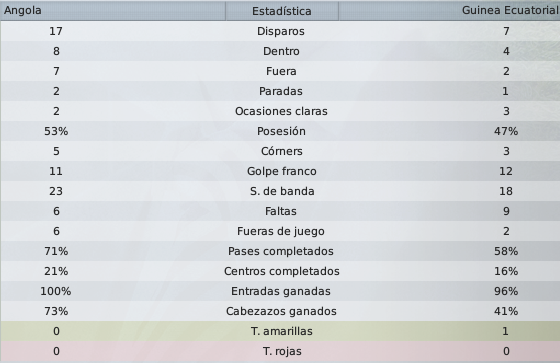Select the Ocasiones claras row

pos(280,111)
